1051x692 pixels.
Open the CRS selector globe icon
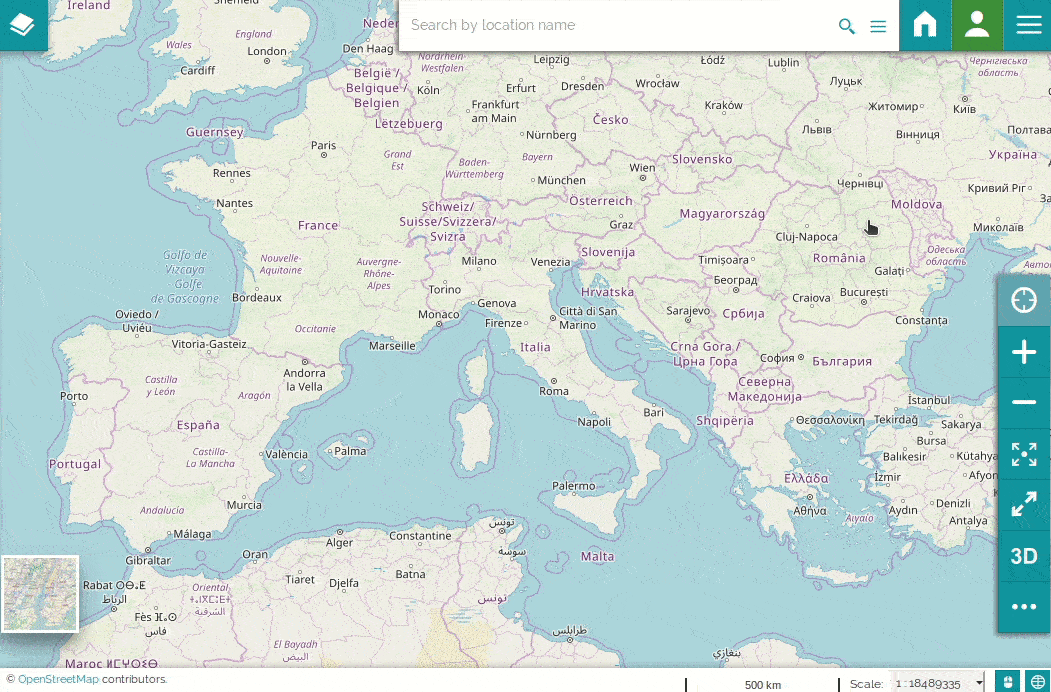(x=1038, y=682)
